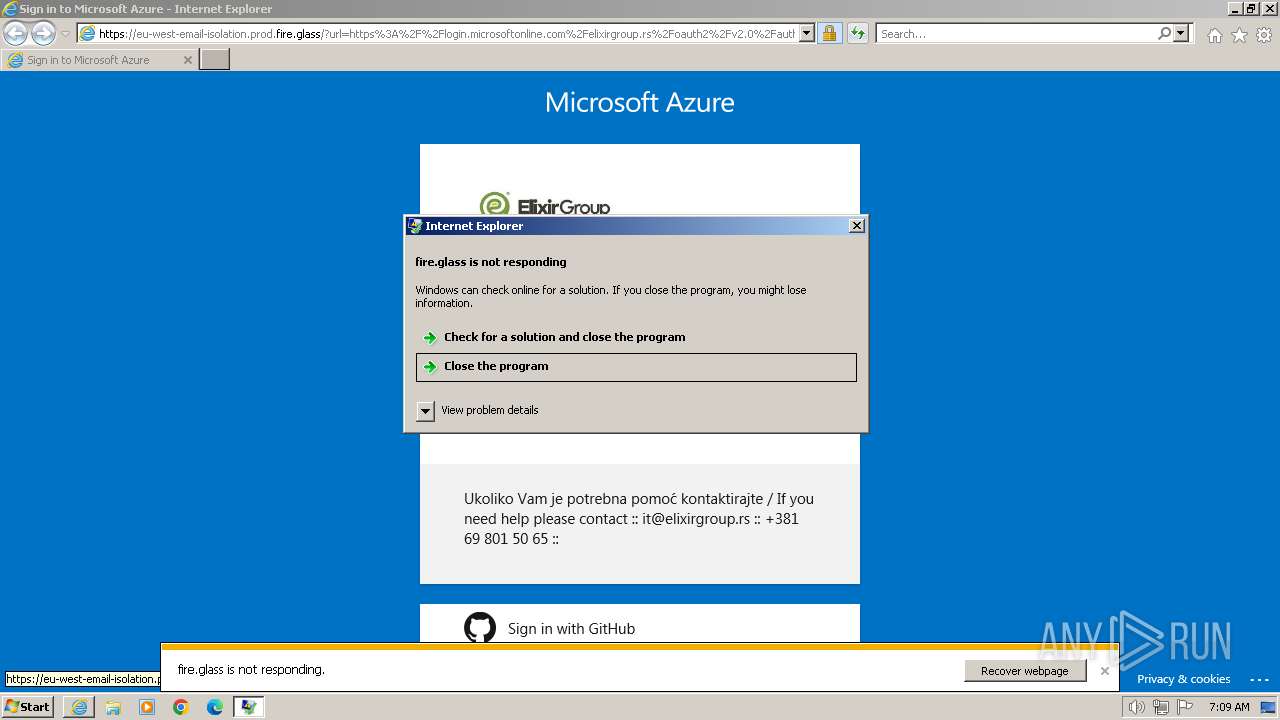The image size is (1280, 720).
Task: Click the Sign in with GitHub option
Action: point(571,629)
